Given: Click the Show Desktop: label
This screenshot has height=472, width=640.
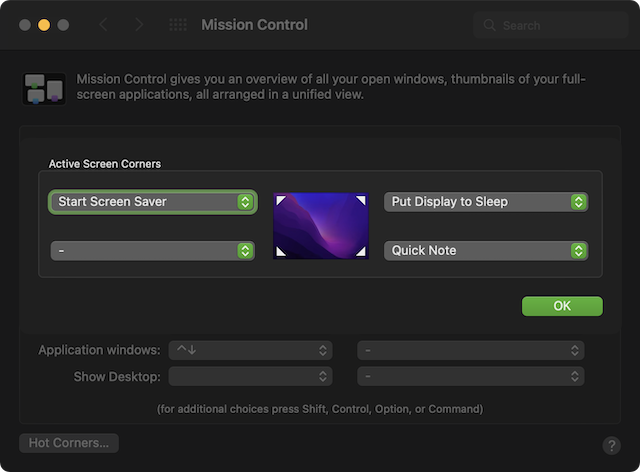Looking at the screenshot, I should coord(117,376).
